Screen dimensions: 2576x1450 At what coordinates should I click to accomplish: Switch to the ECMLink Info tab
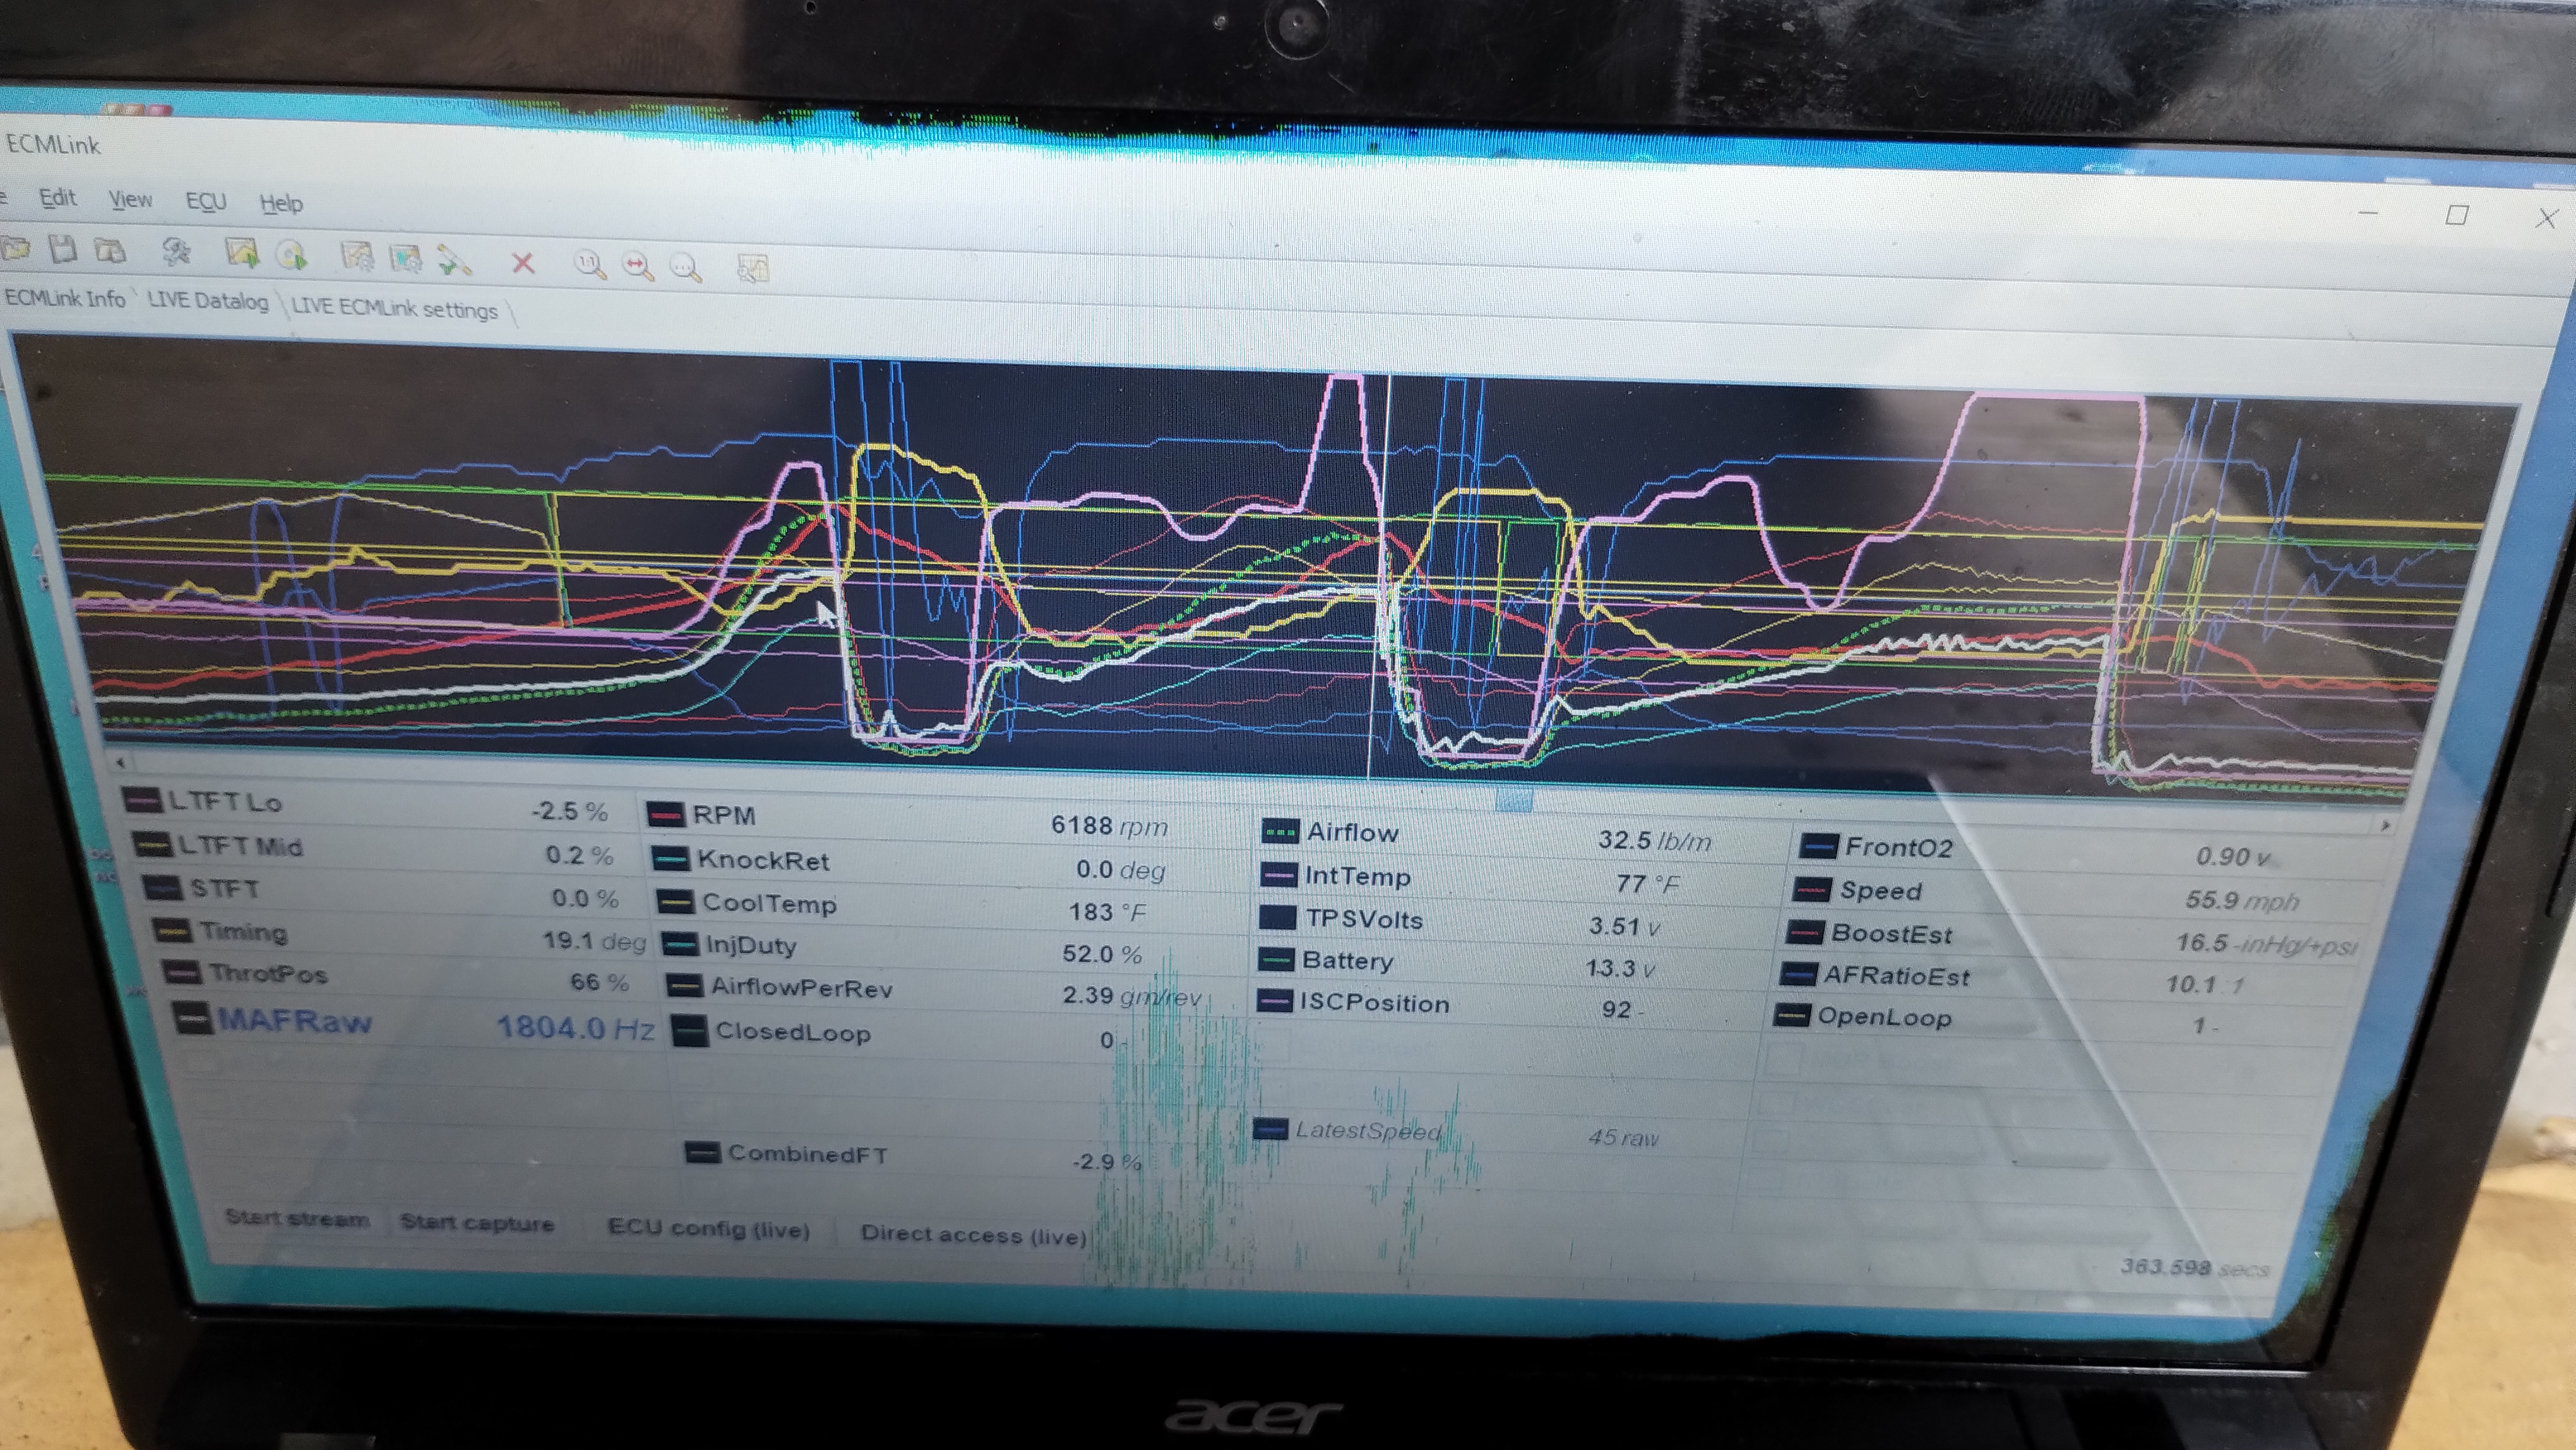pyautogui.click(x=65, y=298)
